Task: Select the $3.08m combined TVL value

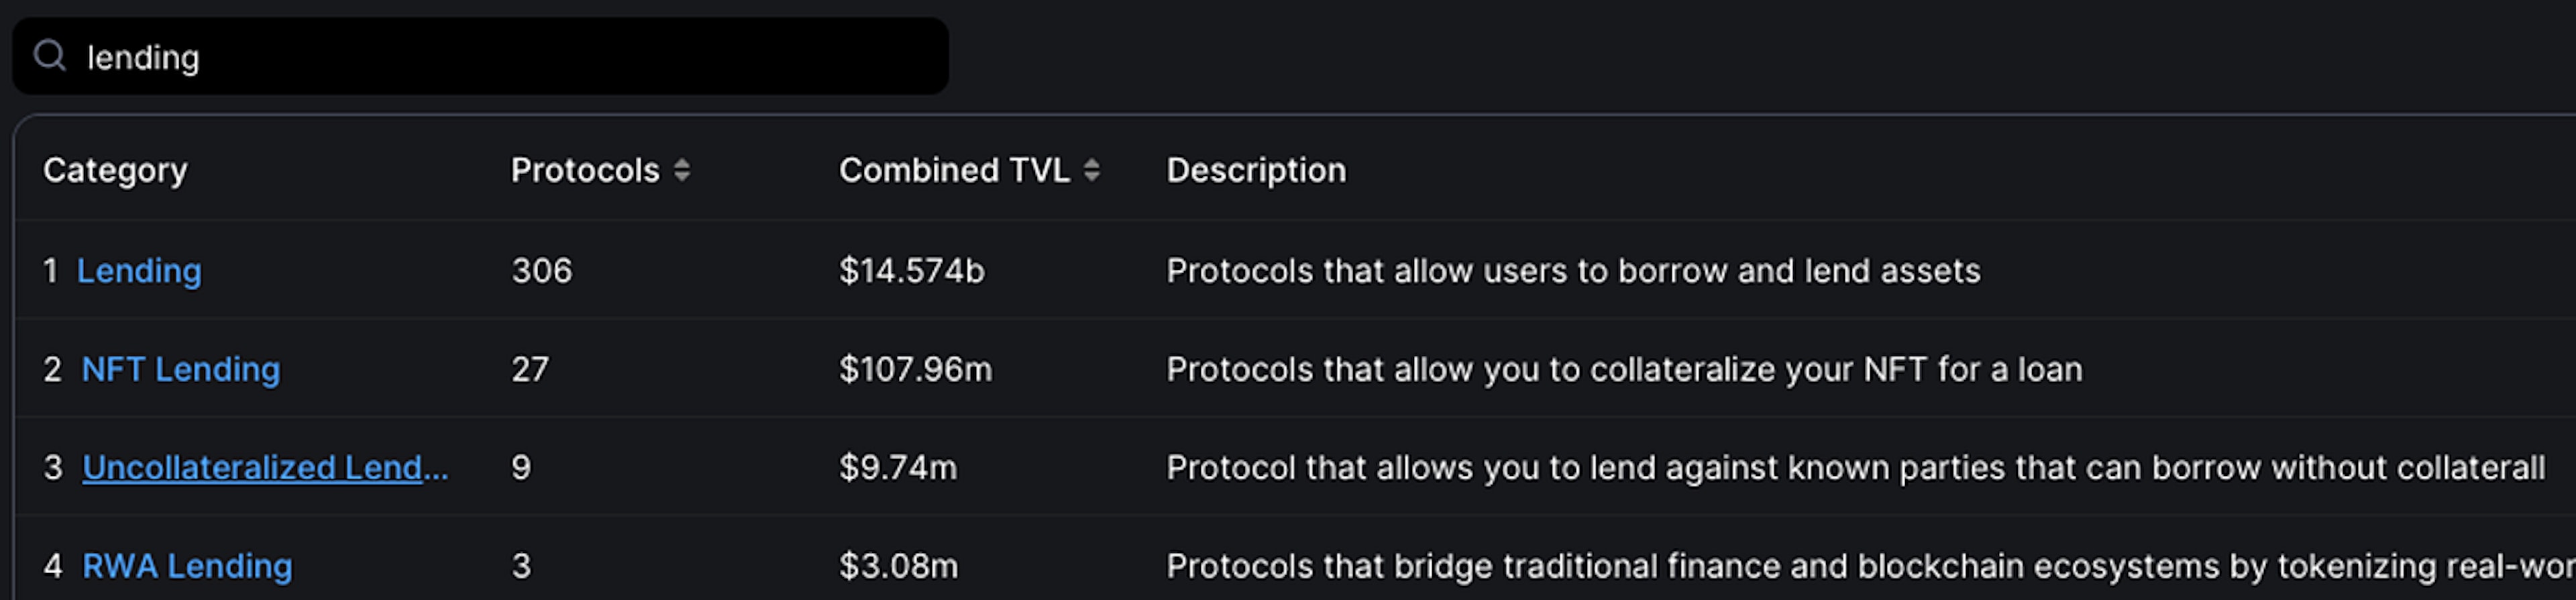Action: tap(898, 566)
